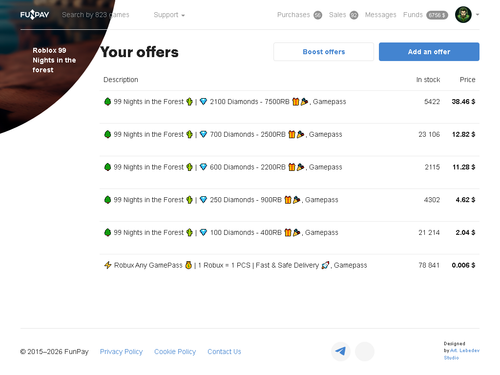
Task: Click the diamond icon in 2100 Diamonds offer
Action: pos(203,101)
